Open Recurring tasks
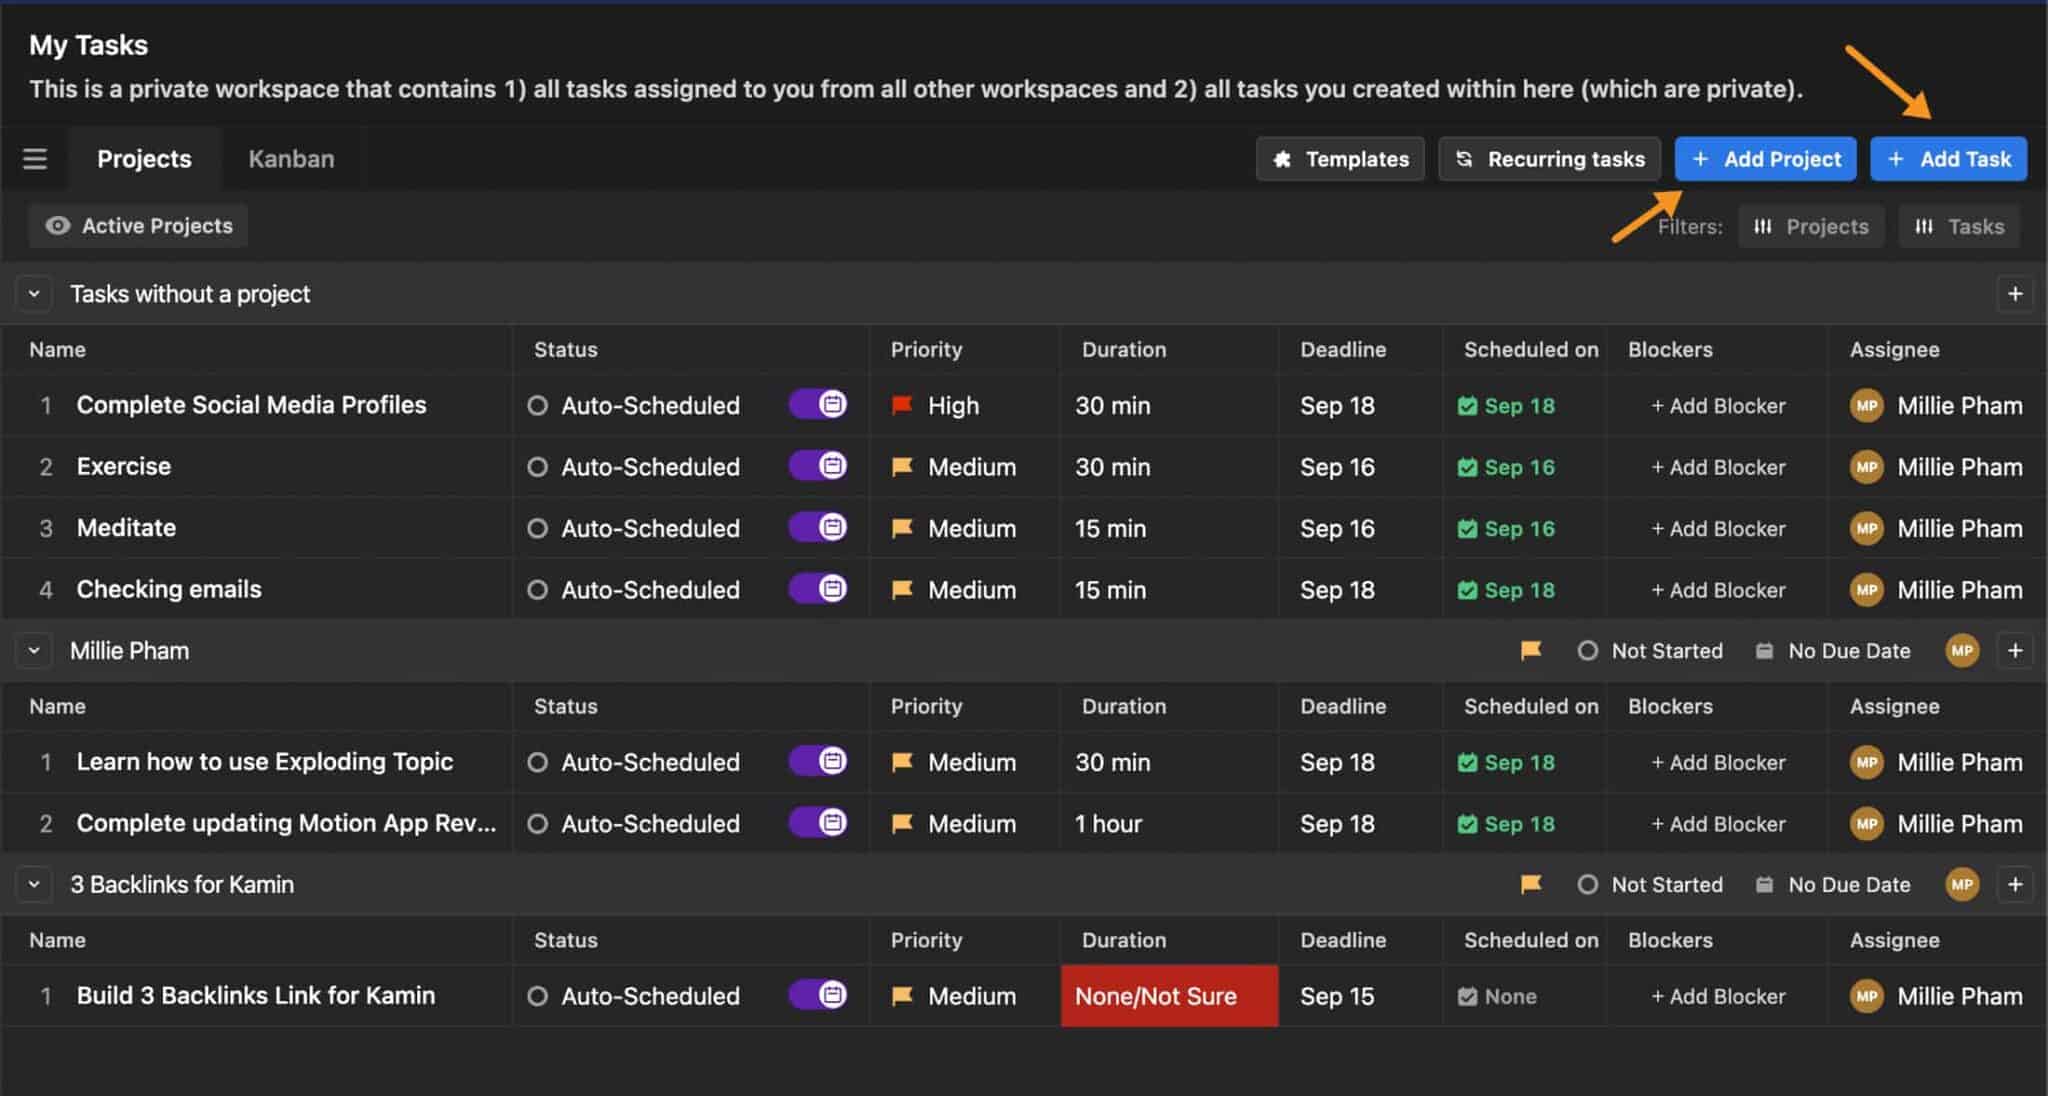Image resolution: width=2048 pixels, height=1096 pixels. pyautogui.click(x=1549, y=159)
